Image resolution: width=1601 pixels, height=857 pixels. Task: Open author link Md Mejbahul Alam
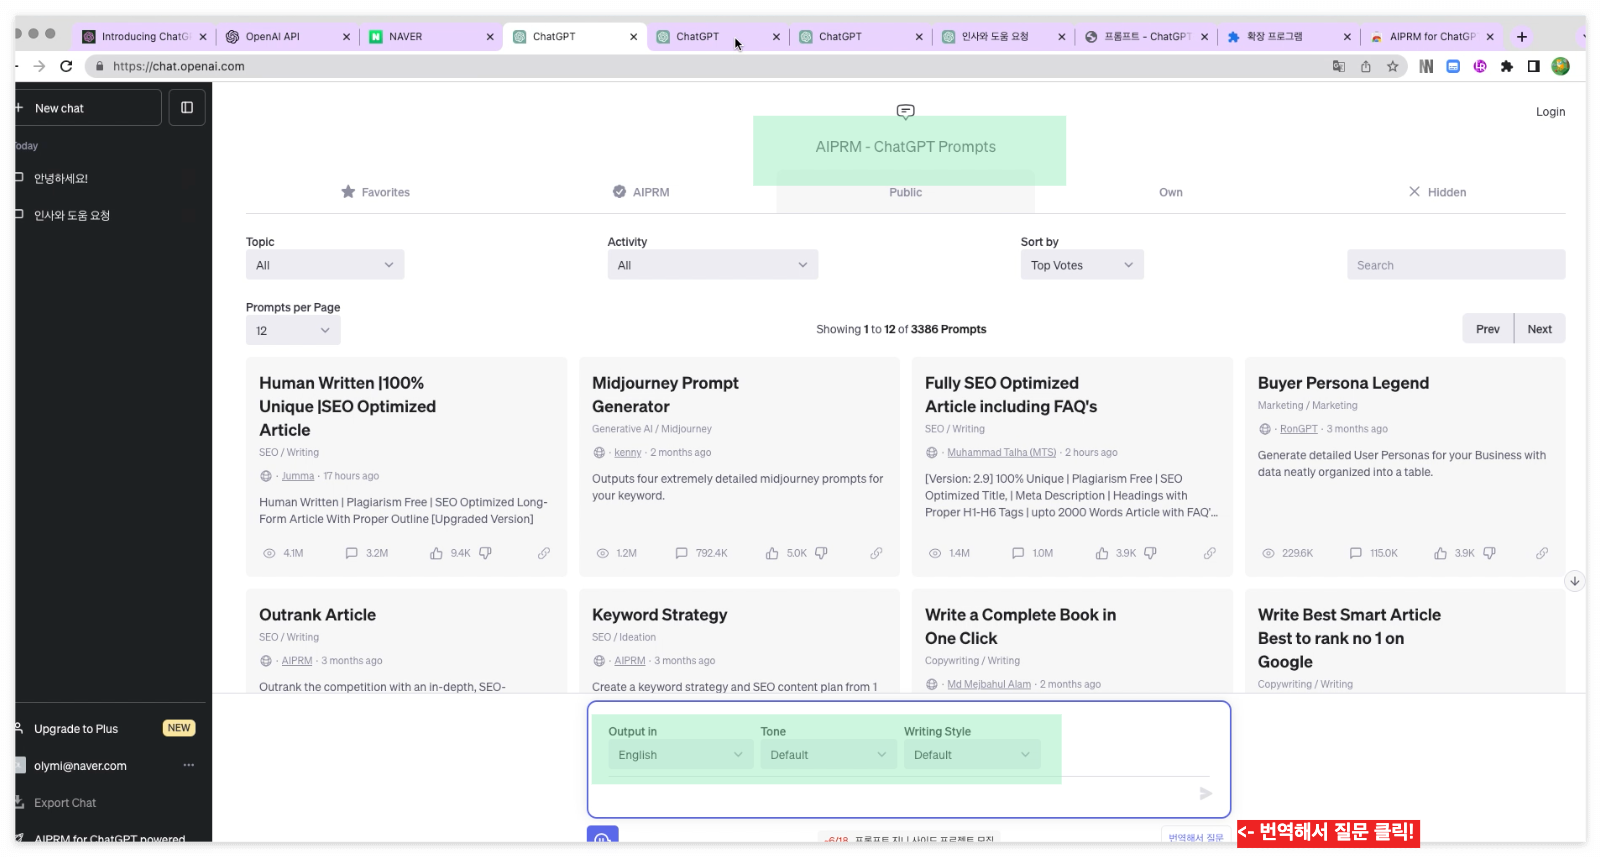click(x=989, y=685)
